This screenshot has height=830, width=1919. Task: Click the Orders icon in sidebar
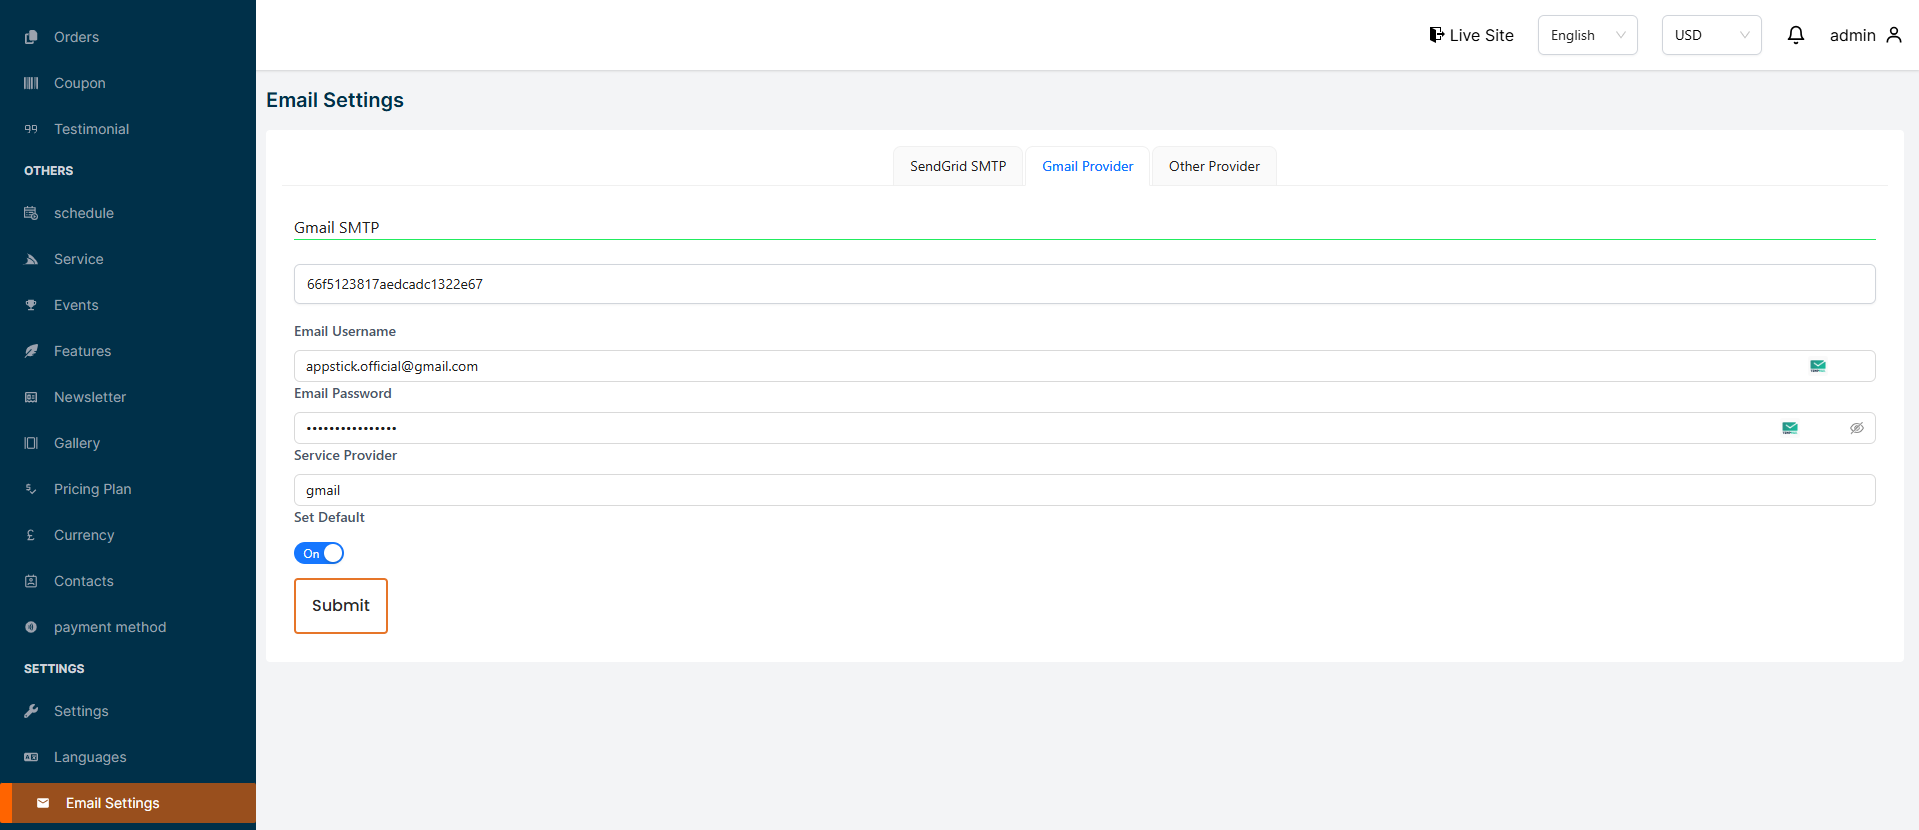pyautogui.click(x=31, y=37)
